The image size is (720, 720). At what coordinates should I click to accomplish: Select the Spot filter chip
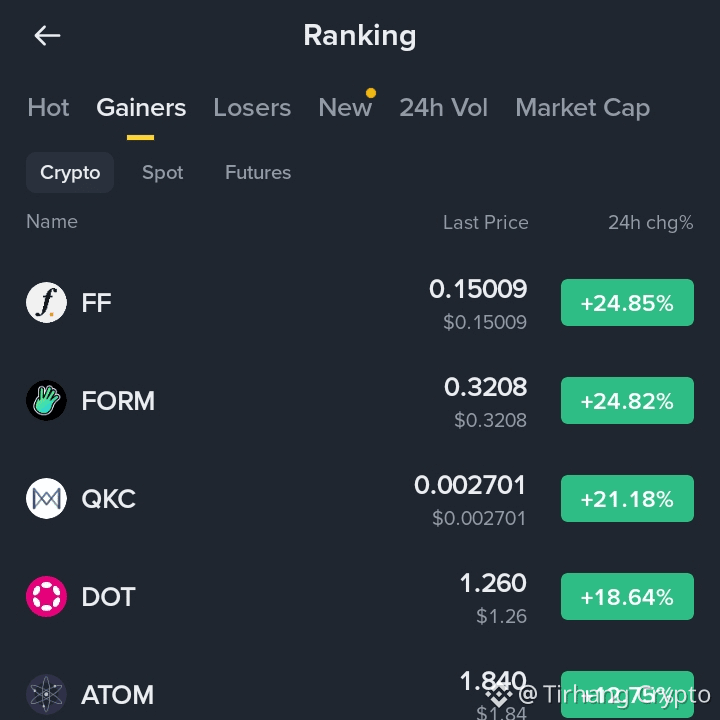coord(163,173)
